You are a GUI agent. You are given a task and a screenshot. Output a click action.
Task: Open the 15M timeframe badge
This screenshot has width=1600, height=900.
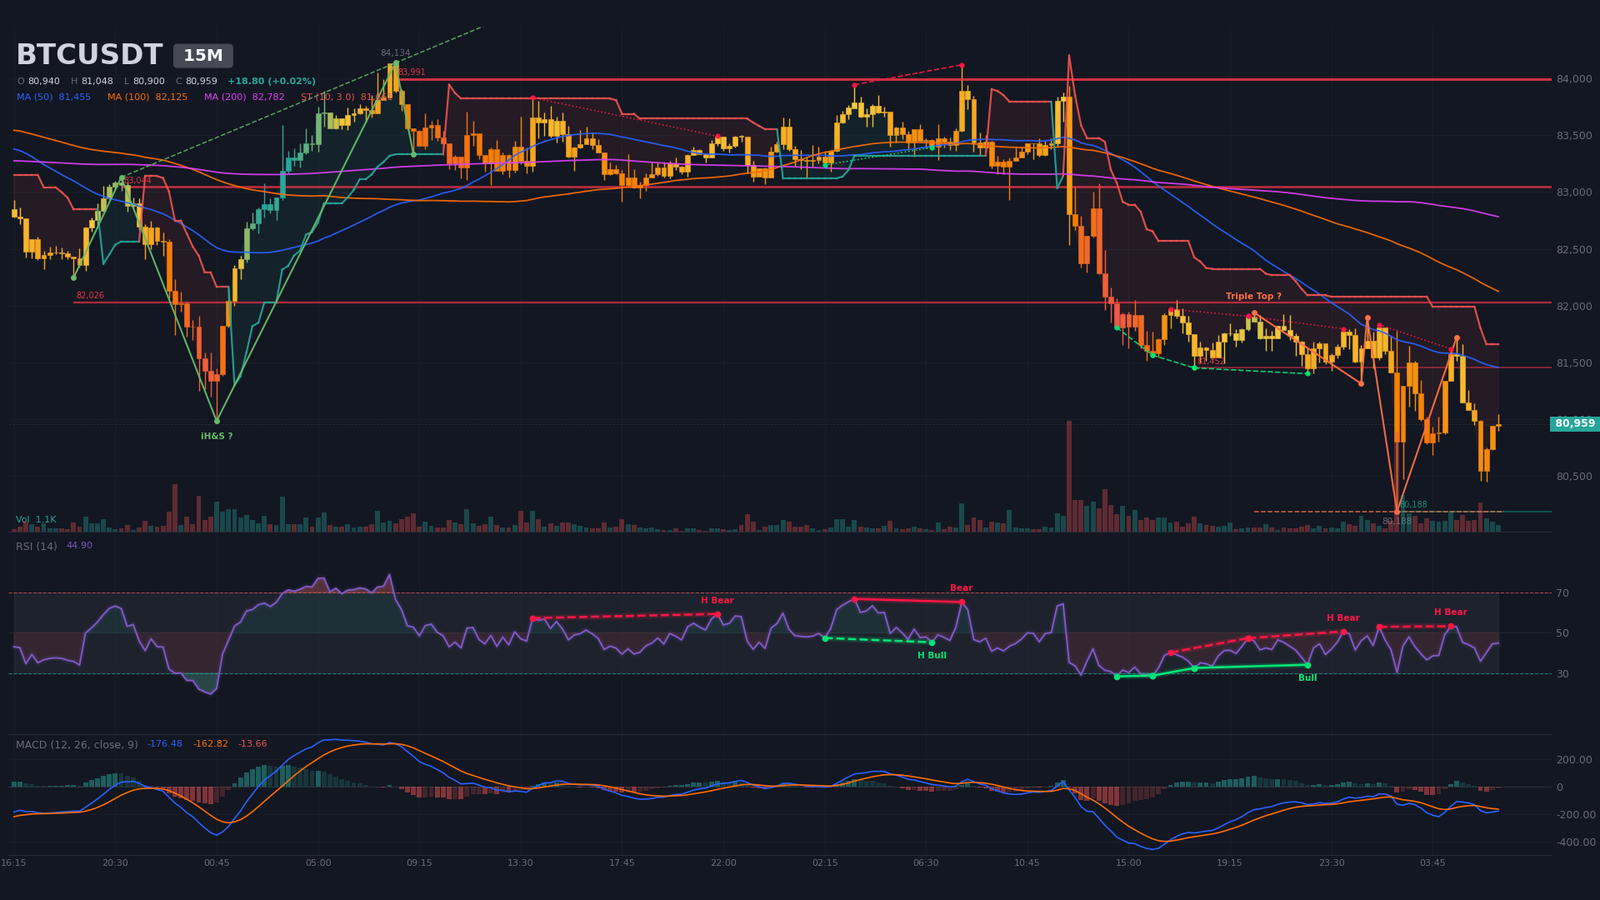coord(203,56)
